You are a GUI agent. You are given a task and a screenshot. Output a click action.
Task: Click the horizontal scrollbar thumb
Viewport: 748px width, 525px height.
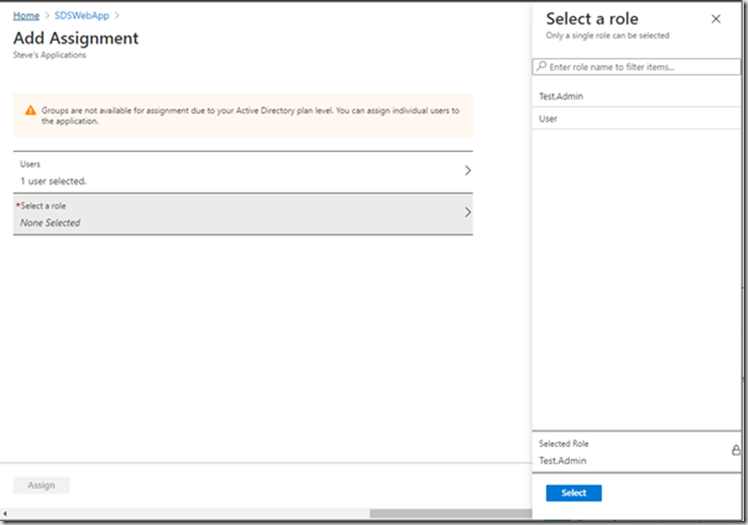450,514
